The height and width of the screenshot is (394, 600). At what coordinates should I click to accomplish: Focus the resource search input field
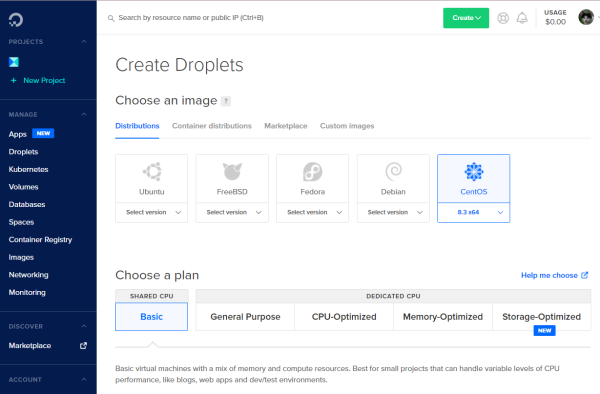coord(191,18)
